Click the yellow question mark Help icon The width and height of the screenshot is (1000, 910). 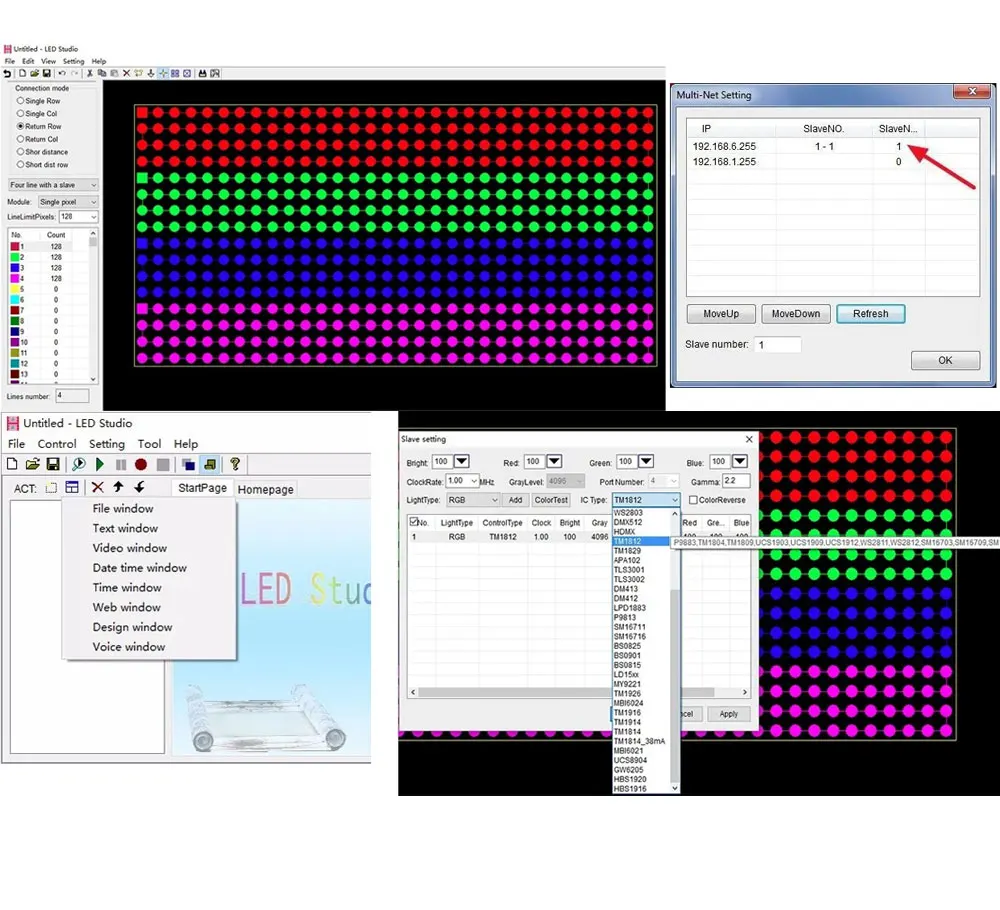(x=235, y=464)
